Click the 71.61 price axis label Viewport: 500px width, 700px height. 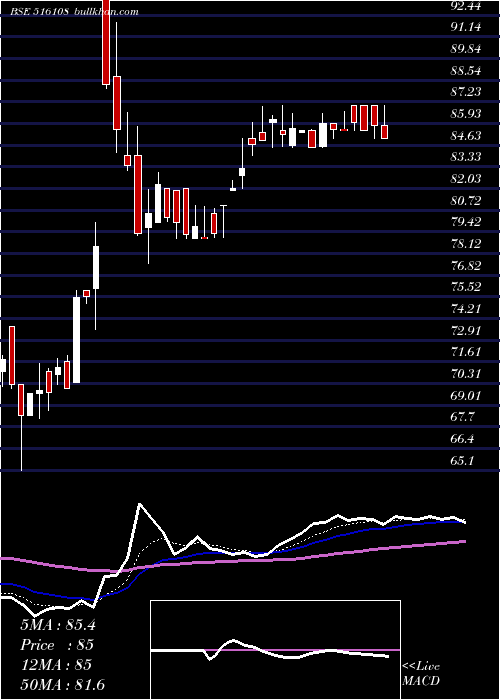click(x=465, y=352)
